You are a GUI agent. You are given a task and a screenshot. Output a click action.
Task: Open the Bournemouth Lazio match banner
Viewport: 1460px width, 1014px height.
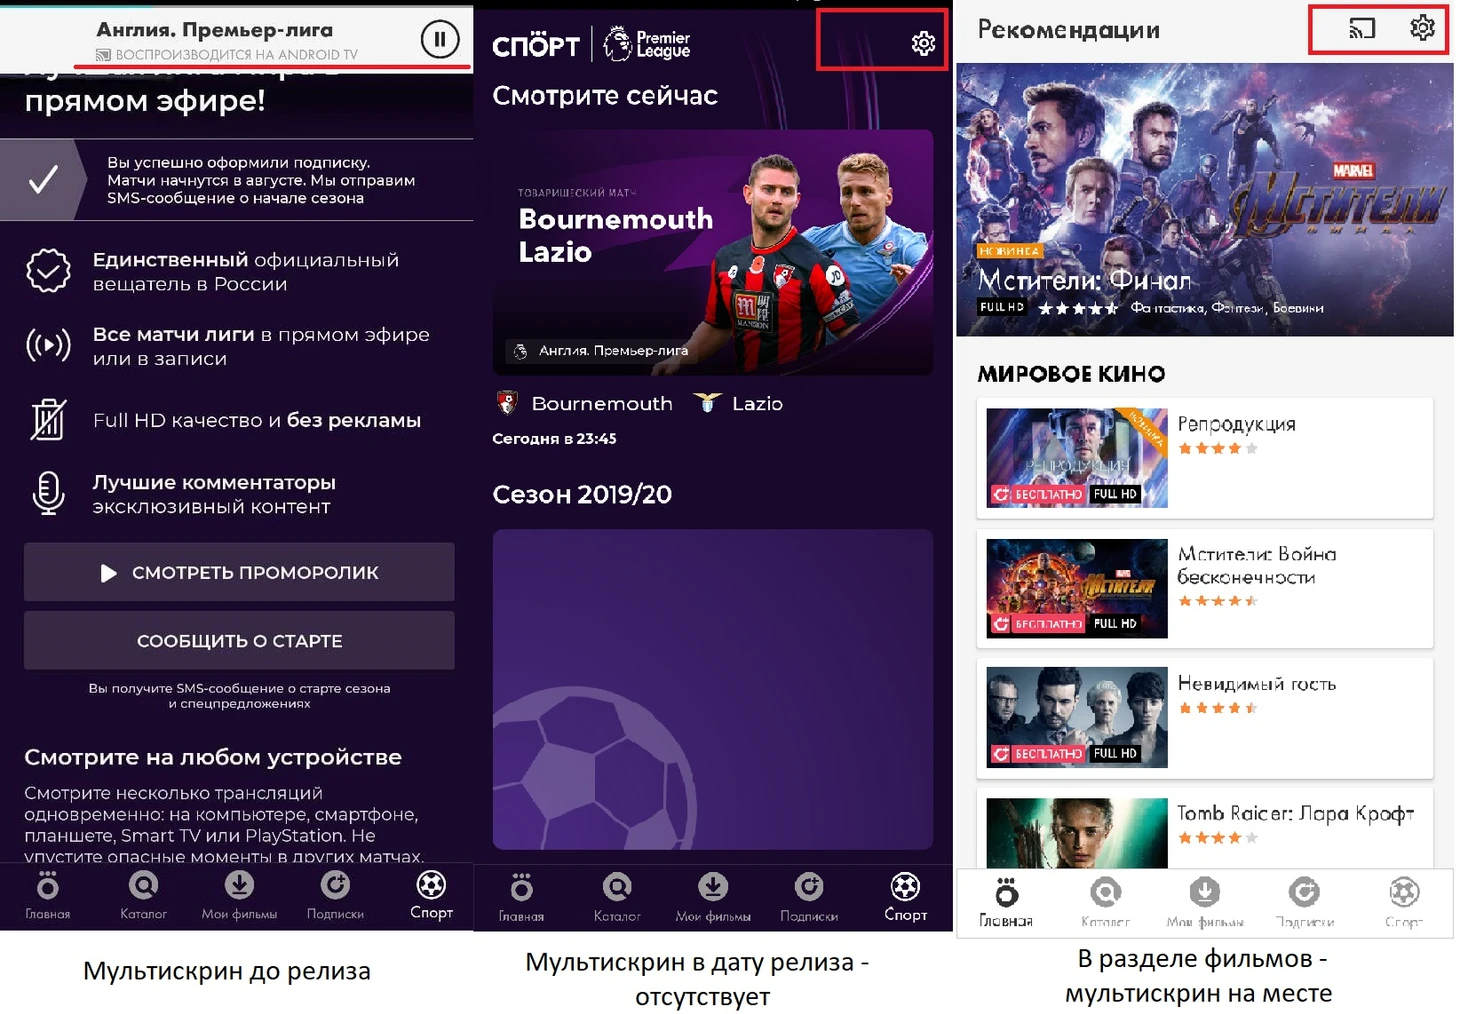pyautogui.click(x=712, y=252)
